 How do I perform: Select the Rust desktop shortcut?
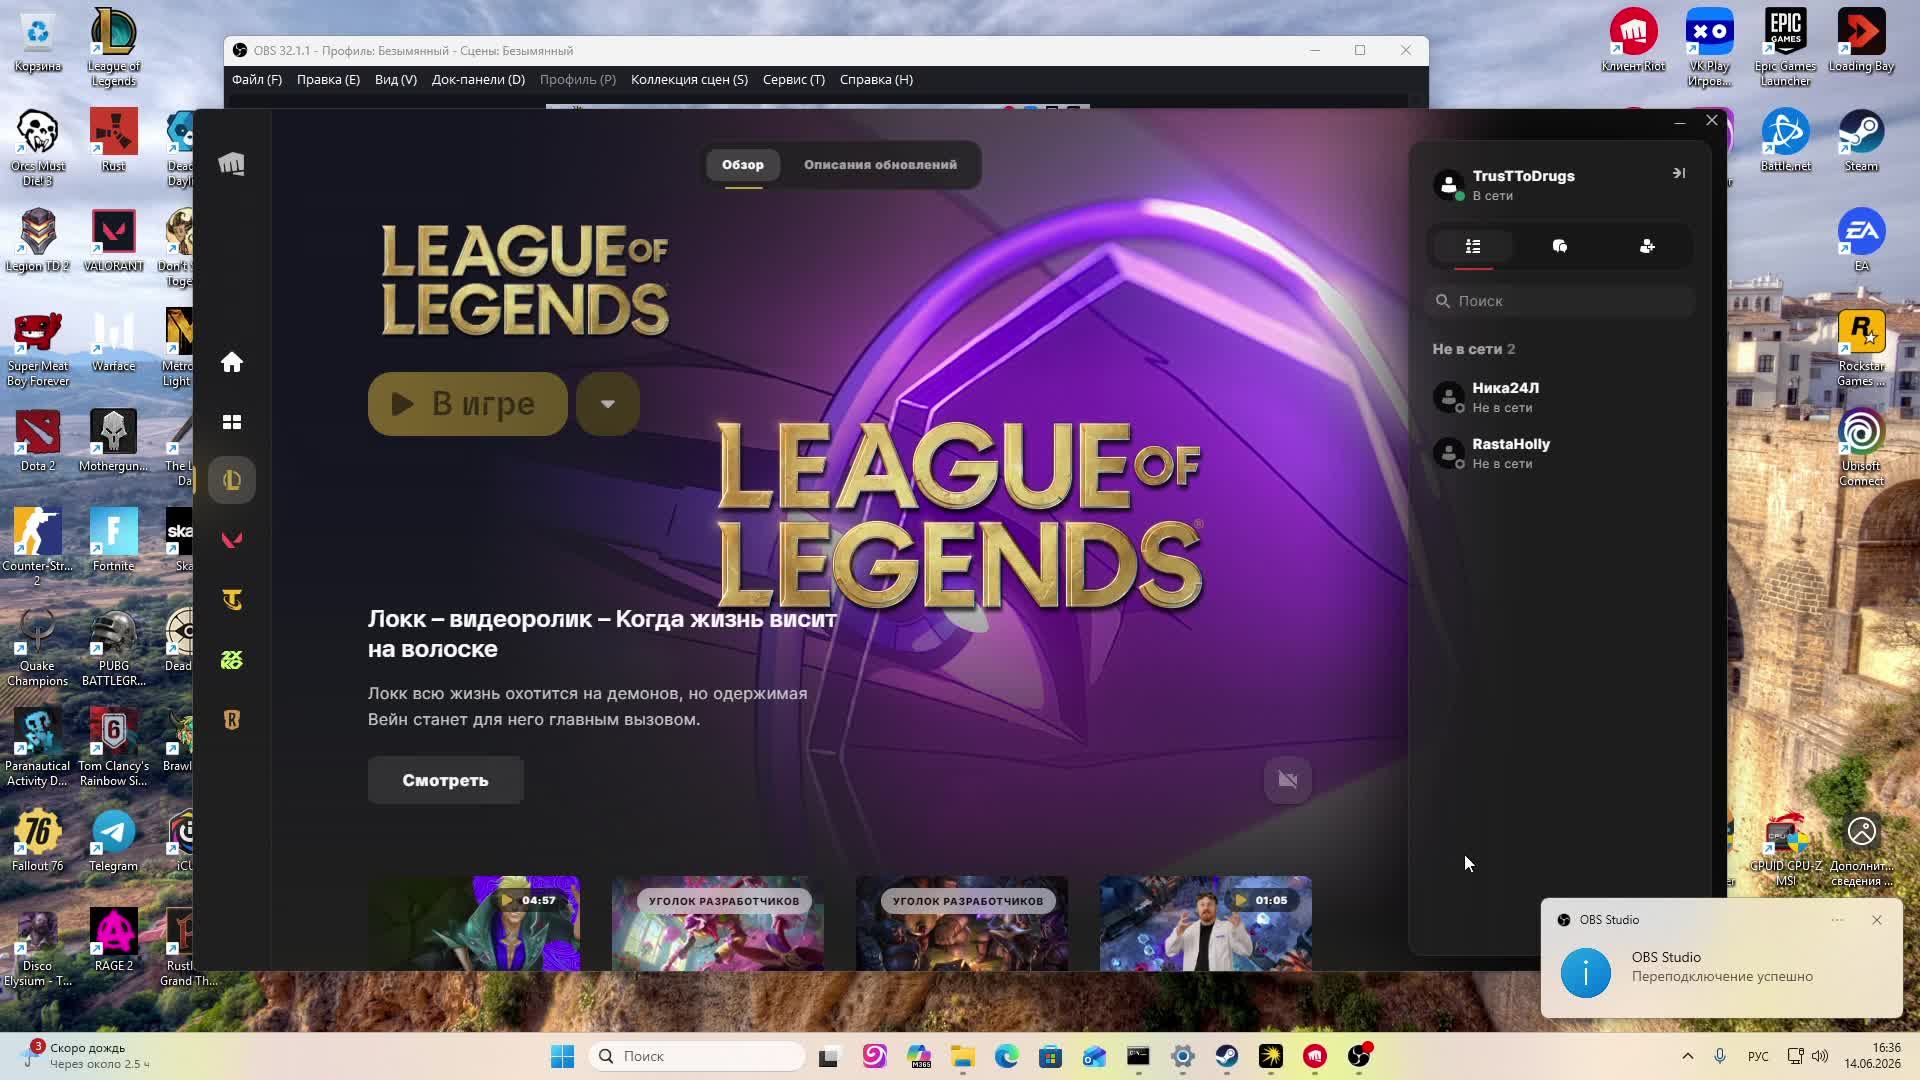pos(113,141)
